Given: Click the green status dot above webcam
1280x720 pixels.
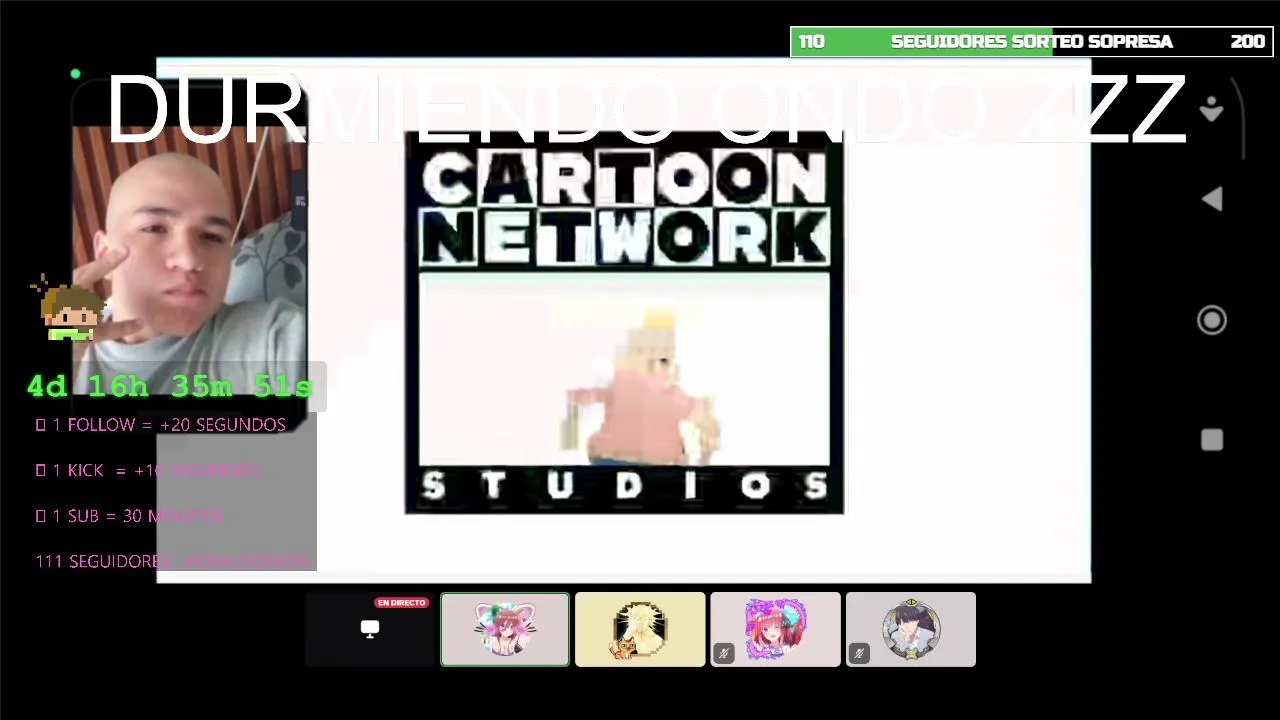Looking at the screenshot, I should (75, 74).
